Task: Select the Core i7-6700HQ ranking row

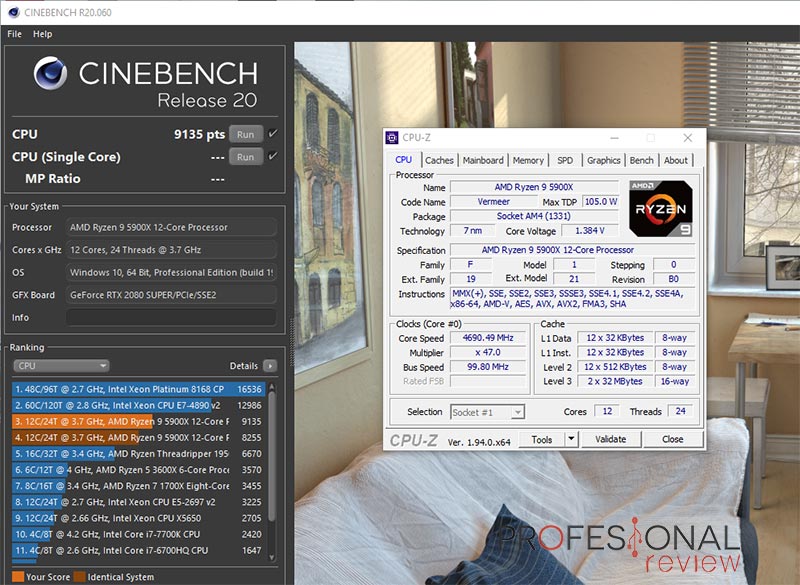Action: (x=138, y=551)
